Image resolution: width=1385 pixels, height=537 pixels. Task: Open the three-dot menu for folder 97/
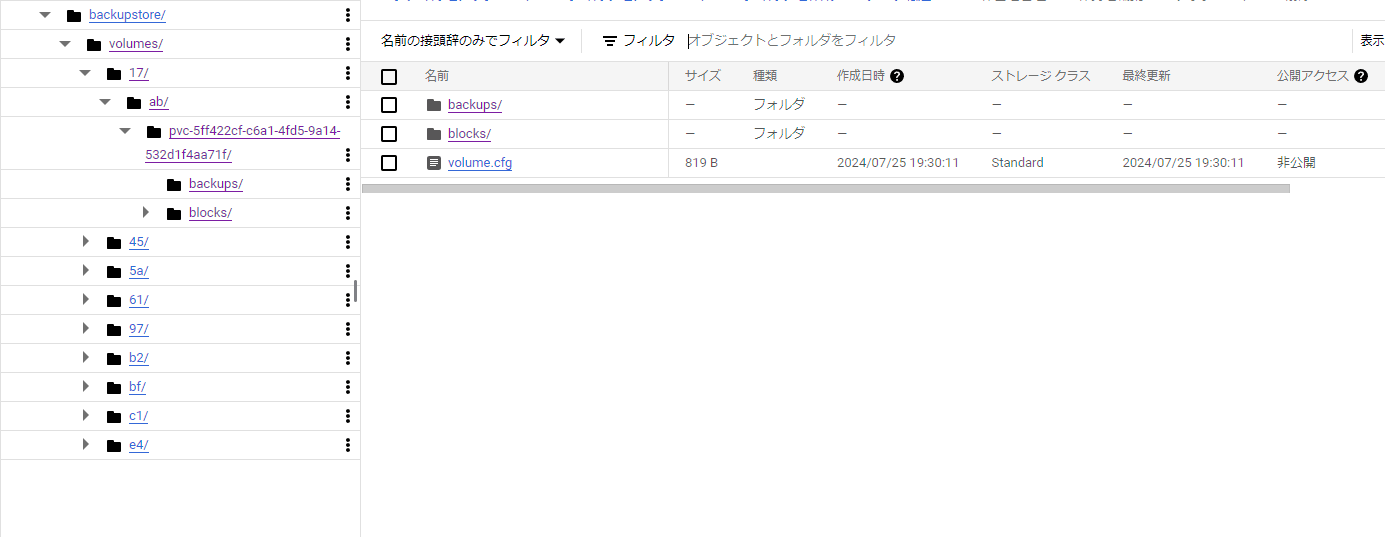coord(347,329)
